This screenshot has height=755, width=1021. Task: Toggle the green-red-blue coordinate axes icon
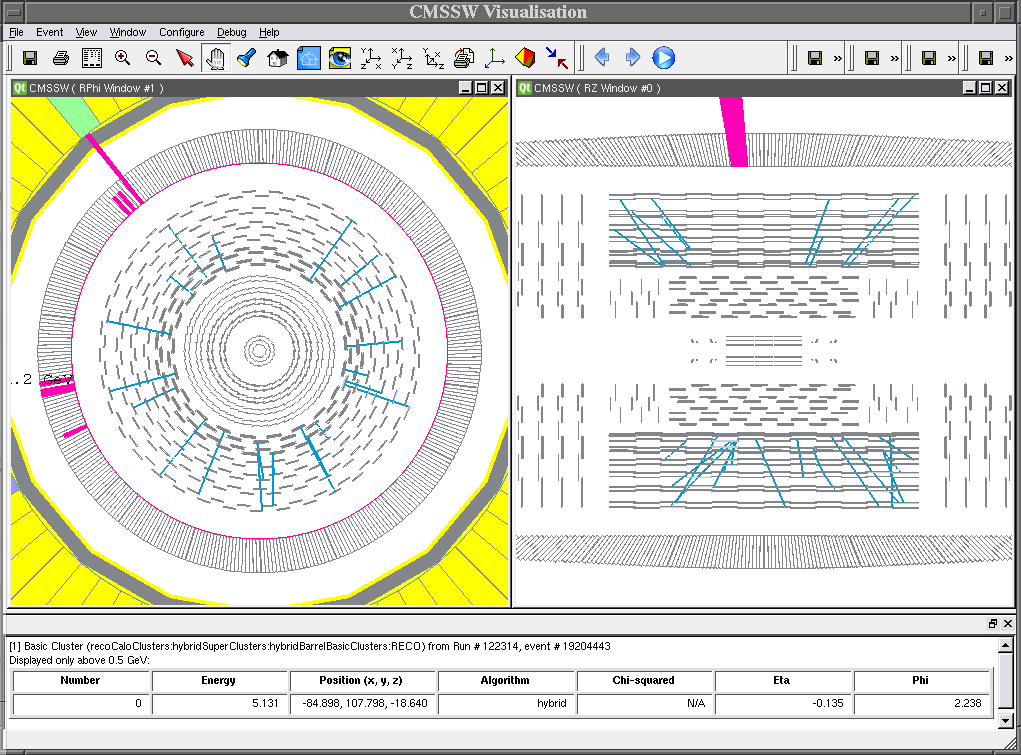point(495,58)
